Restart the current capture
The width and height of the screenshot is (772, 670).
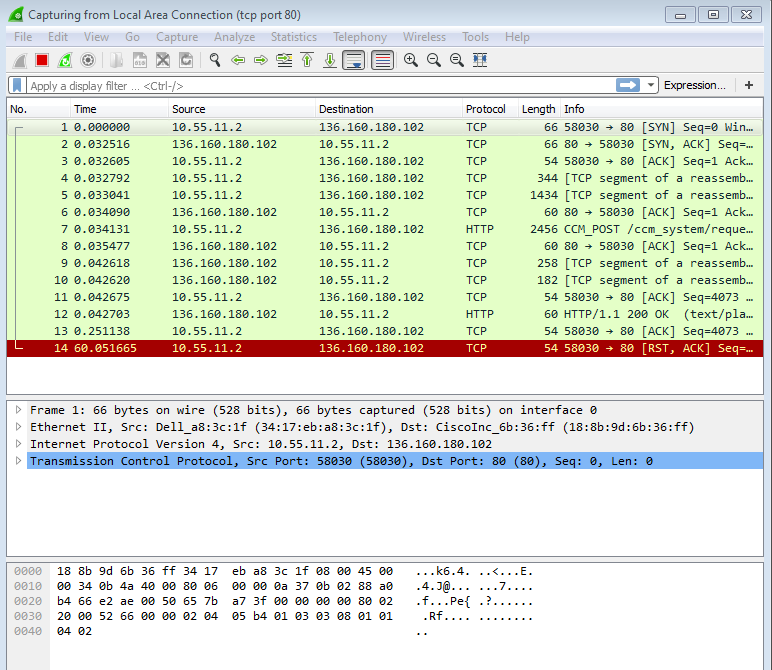(65, 60)
